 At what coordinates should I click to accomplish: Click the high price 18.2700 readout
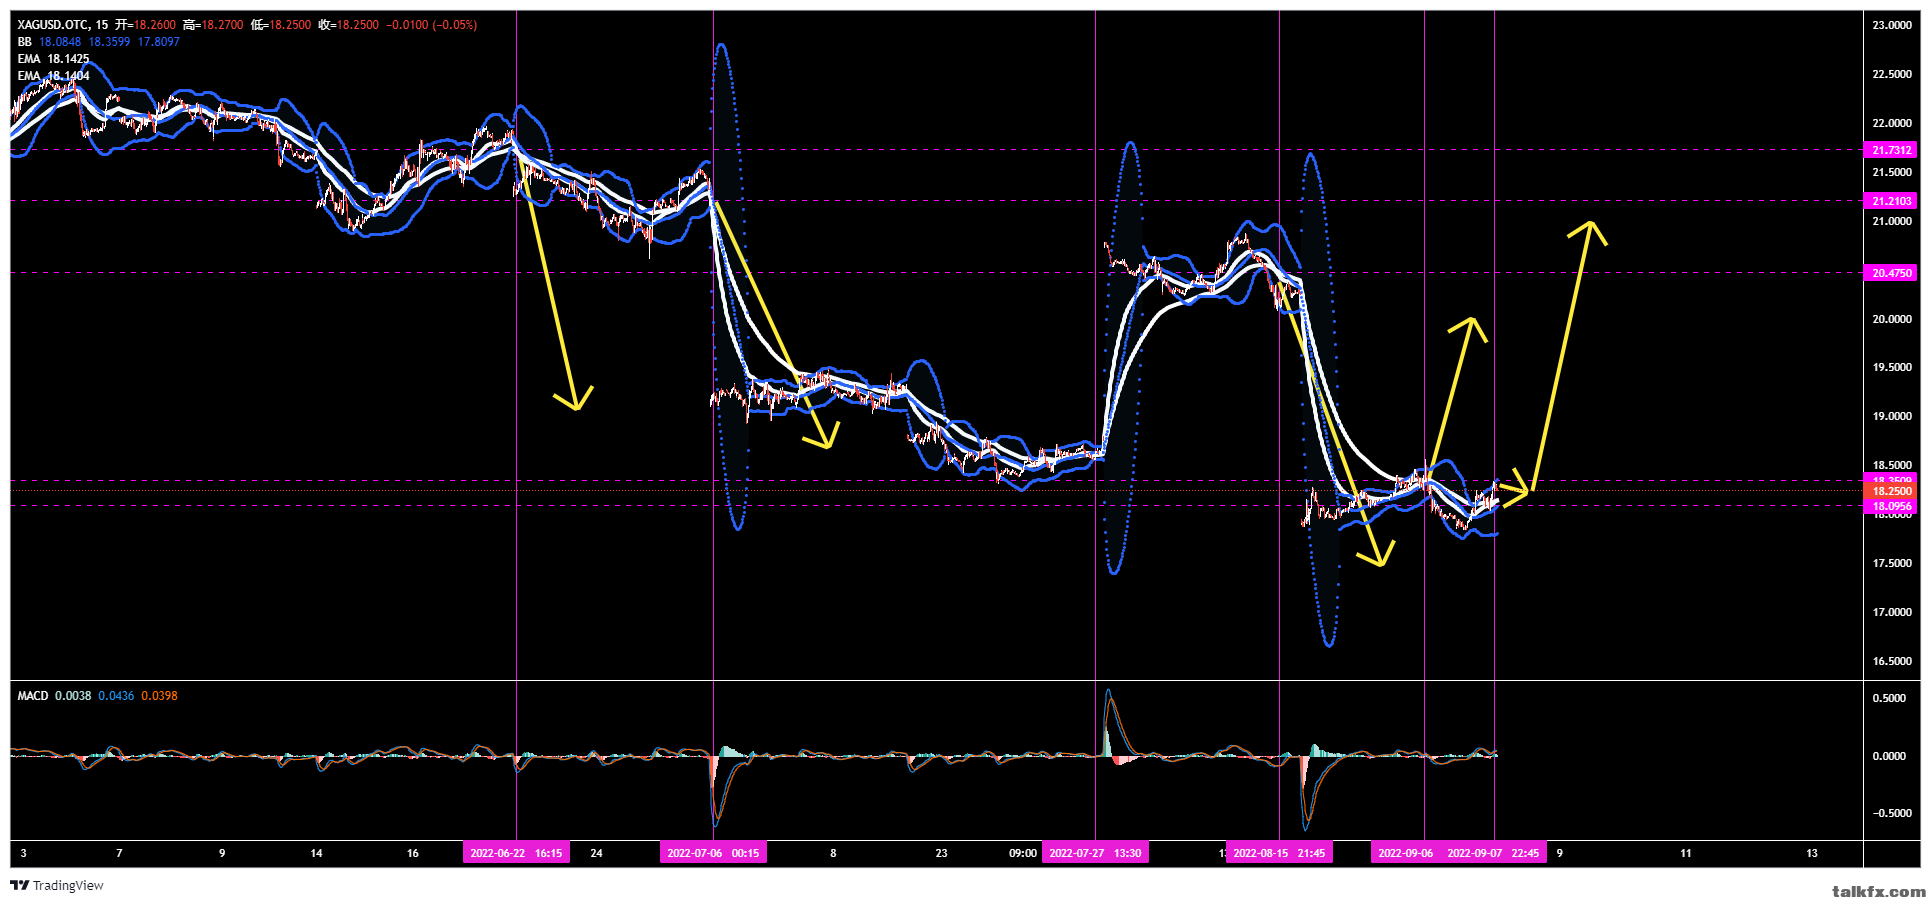click(x=213, y=25)
